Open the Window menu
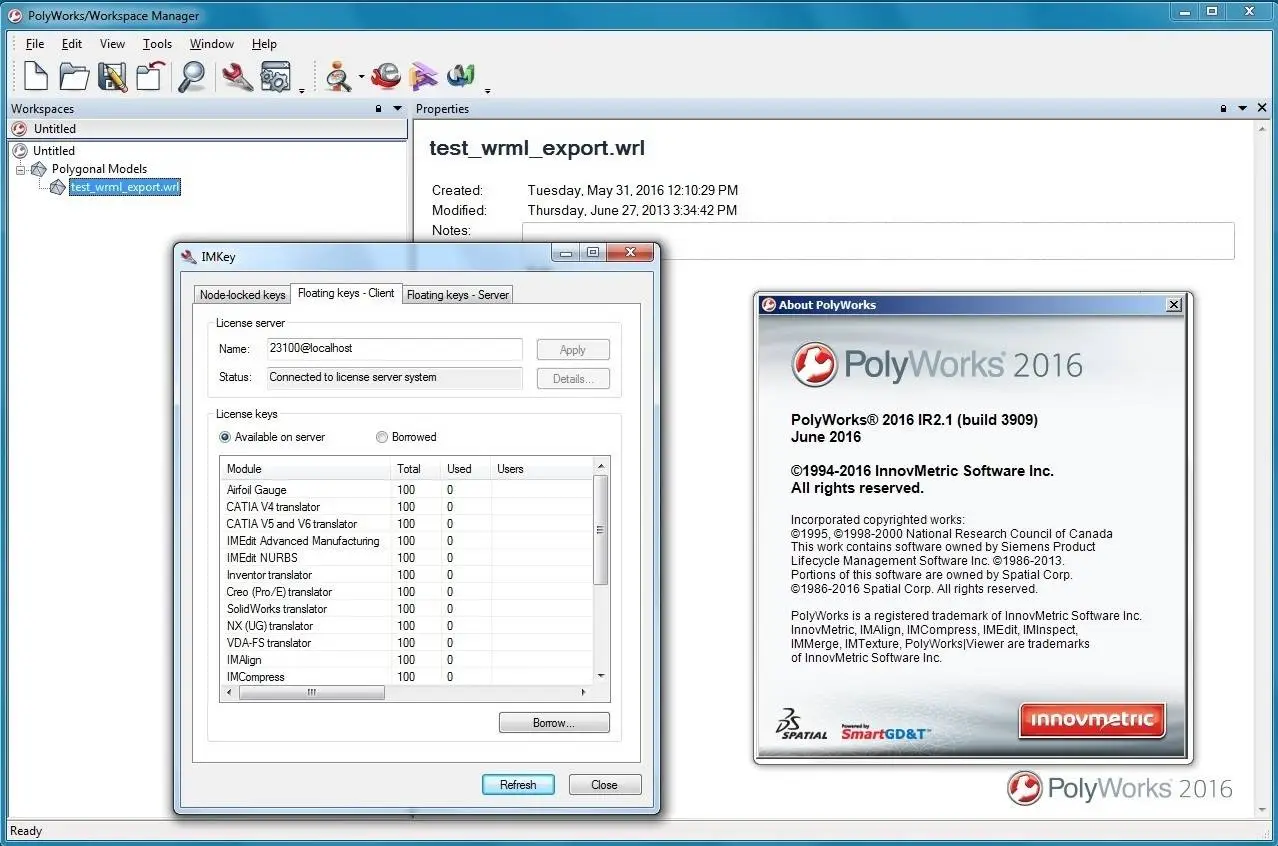1278x846 pixels. coord(212,44)
